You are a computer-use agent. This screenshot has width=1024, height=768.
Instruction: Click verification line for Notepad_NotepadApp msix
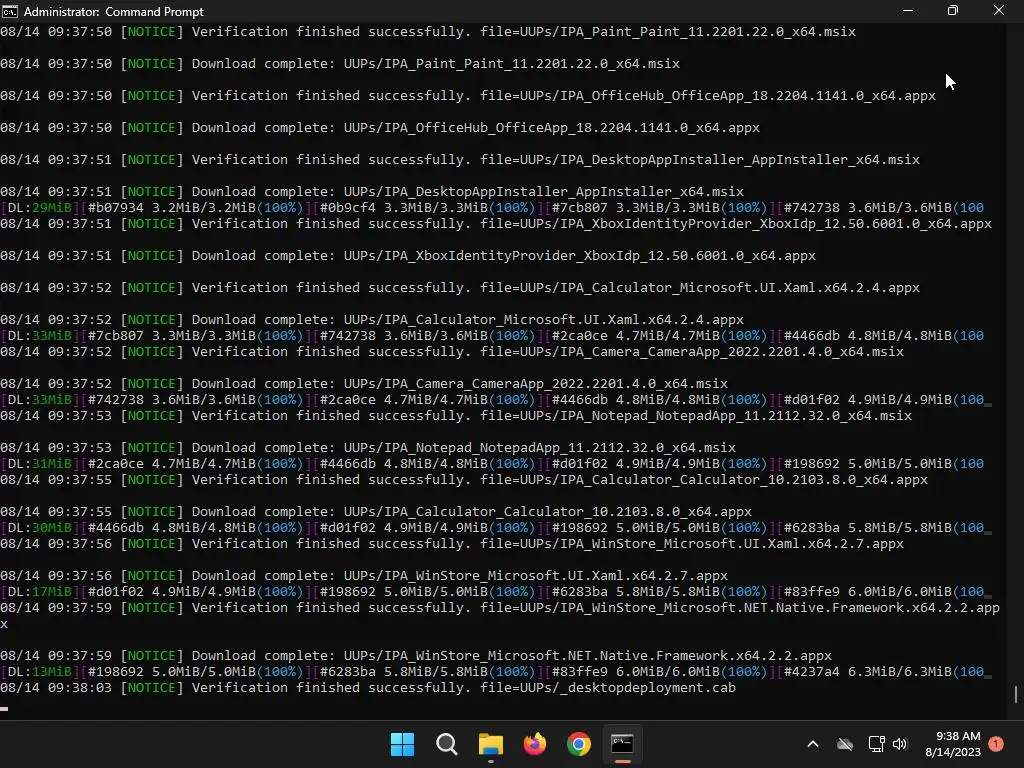coord(456,415)
